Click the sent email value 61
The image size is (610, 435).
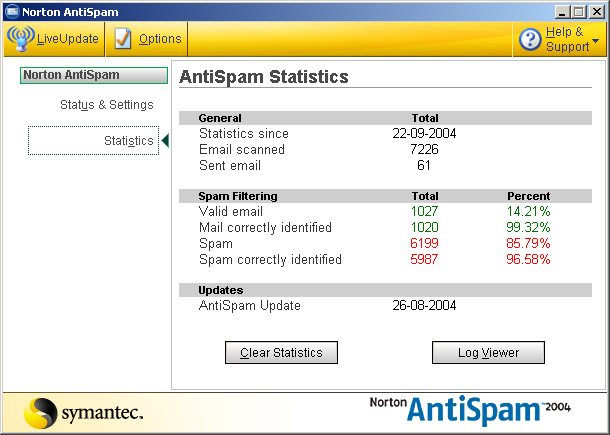pos(424,165)
